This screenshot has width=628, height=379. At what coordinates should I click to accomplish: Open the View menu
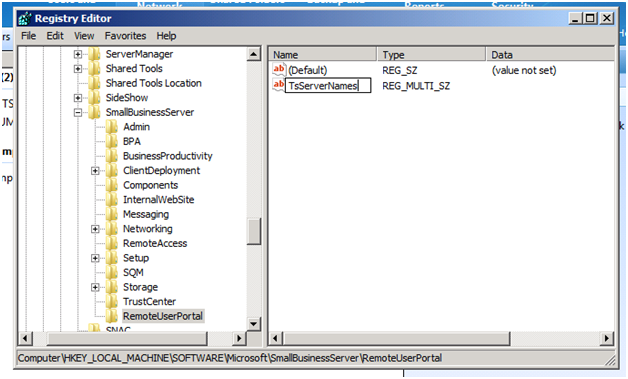point(84,36)
